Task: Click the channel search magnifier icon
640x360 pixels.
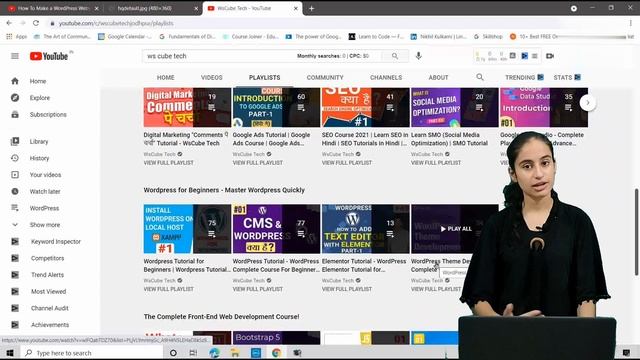Action: tap(480, 77)
